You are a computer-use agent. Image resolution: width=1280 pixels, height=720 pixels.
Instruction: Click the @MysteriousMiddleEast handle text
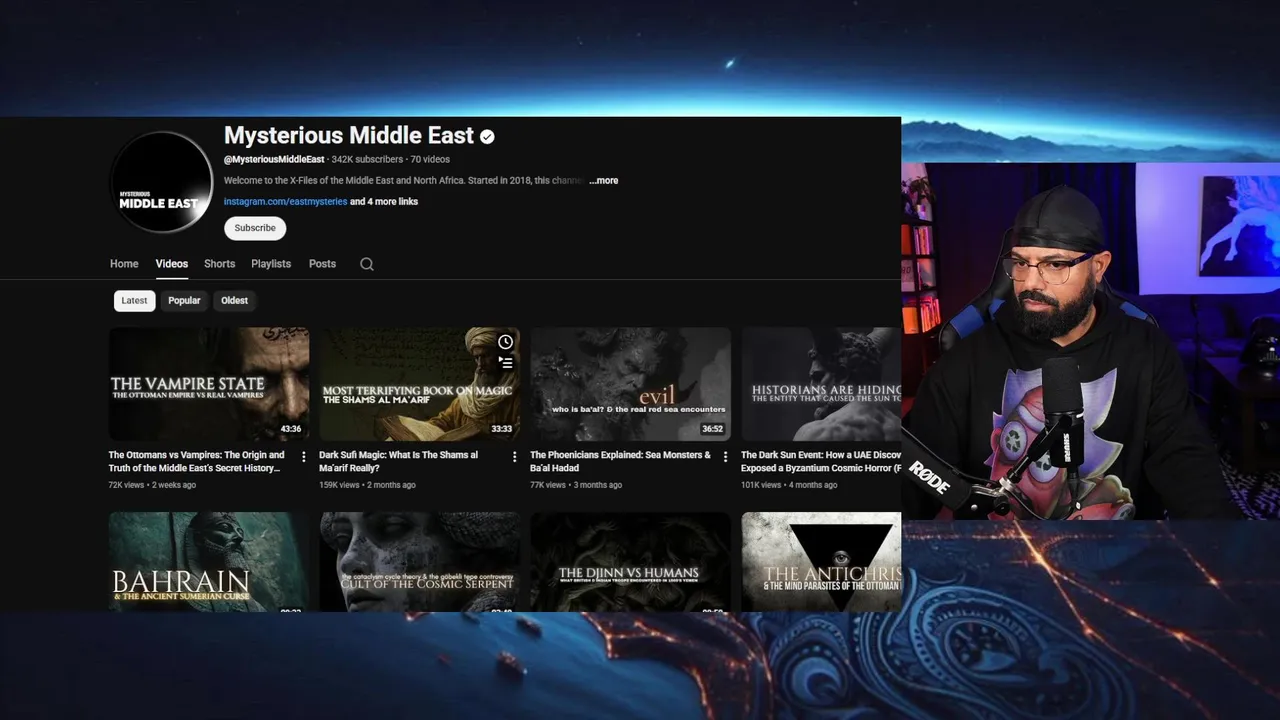274,160
